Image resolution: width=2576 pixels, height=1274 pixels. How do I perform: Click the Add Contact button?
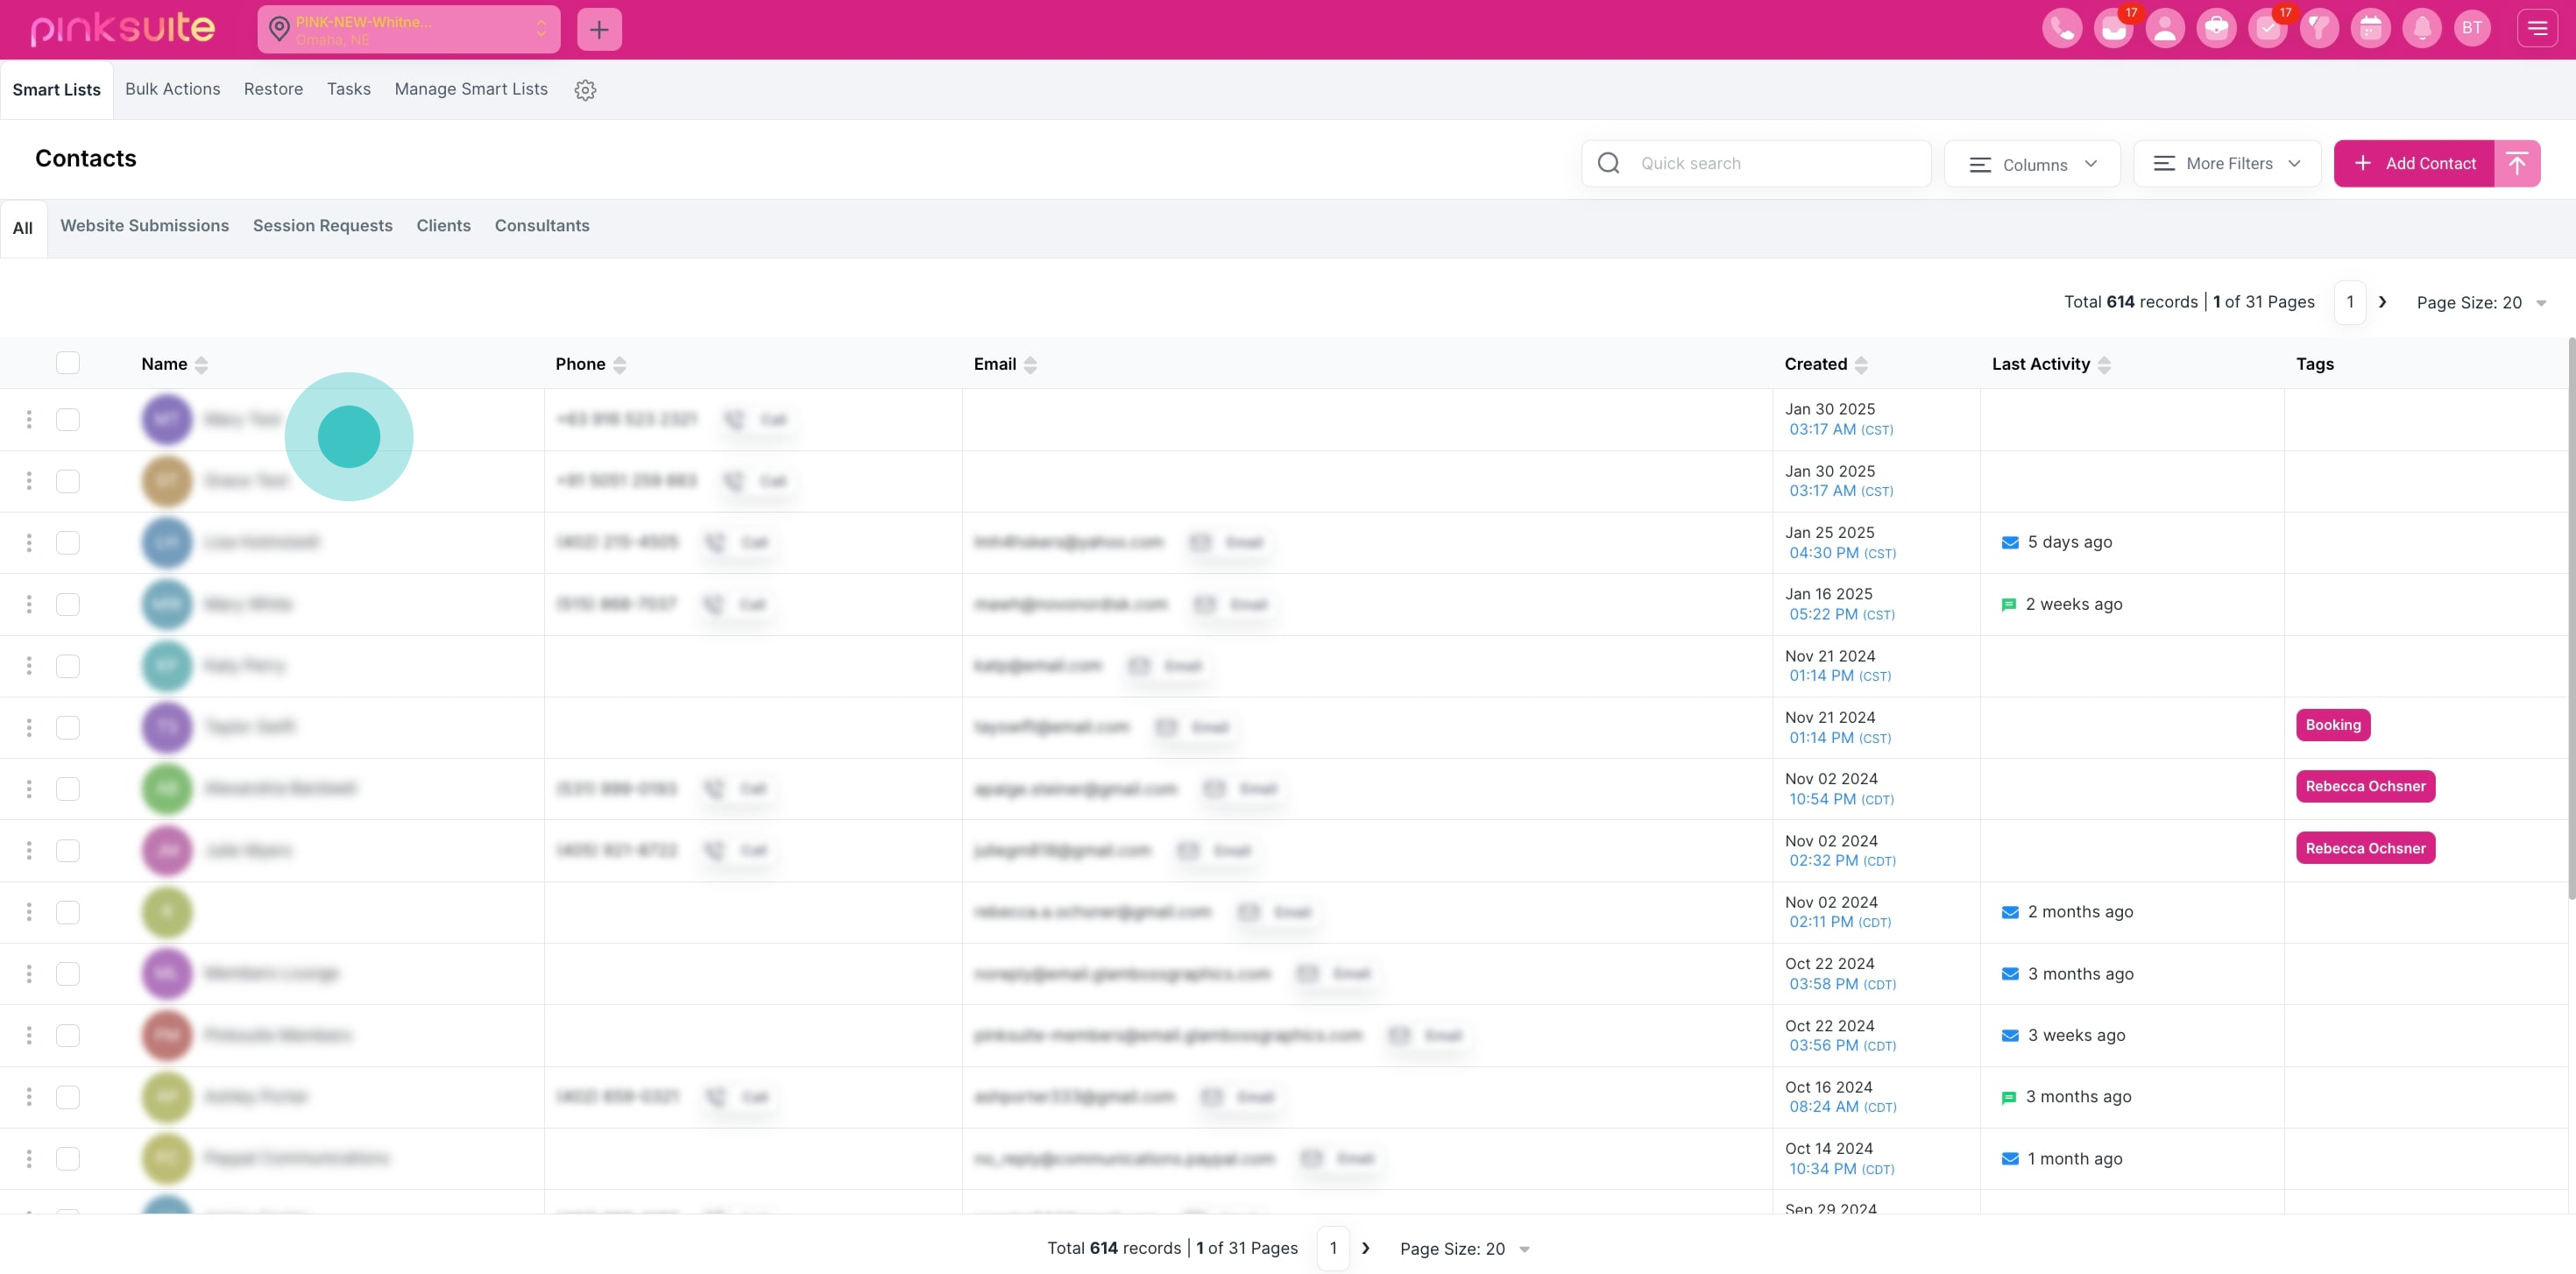point(2414,163)
